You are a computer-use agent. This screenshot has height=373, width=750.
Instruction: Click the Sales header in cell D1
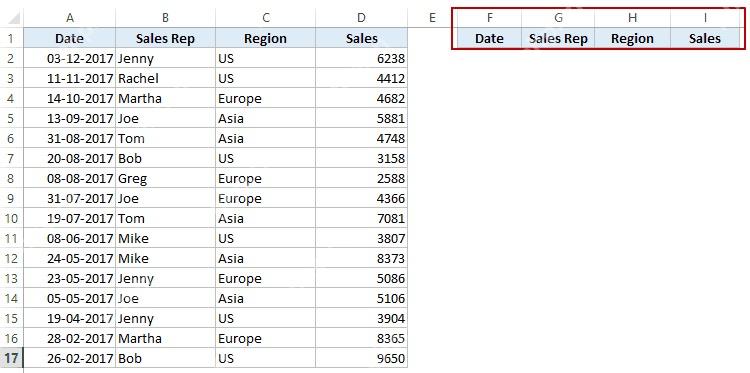tap(362, 38)
